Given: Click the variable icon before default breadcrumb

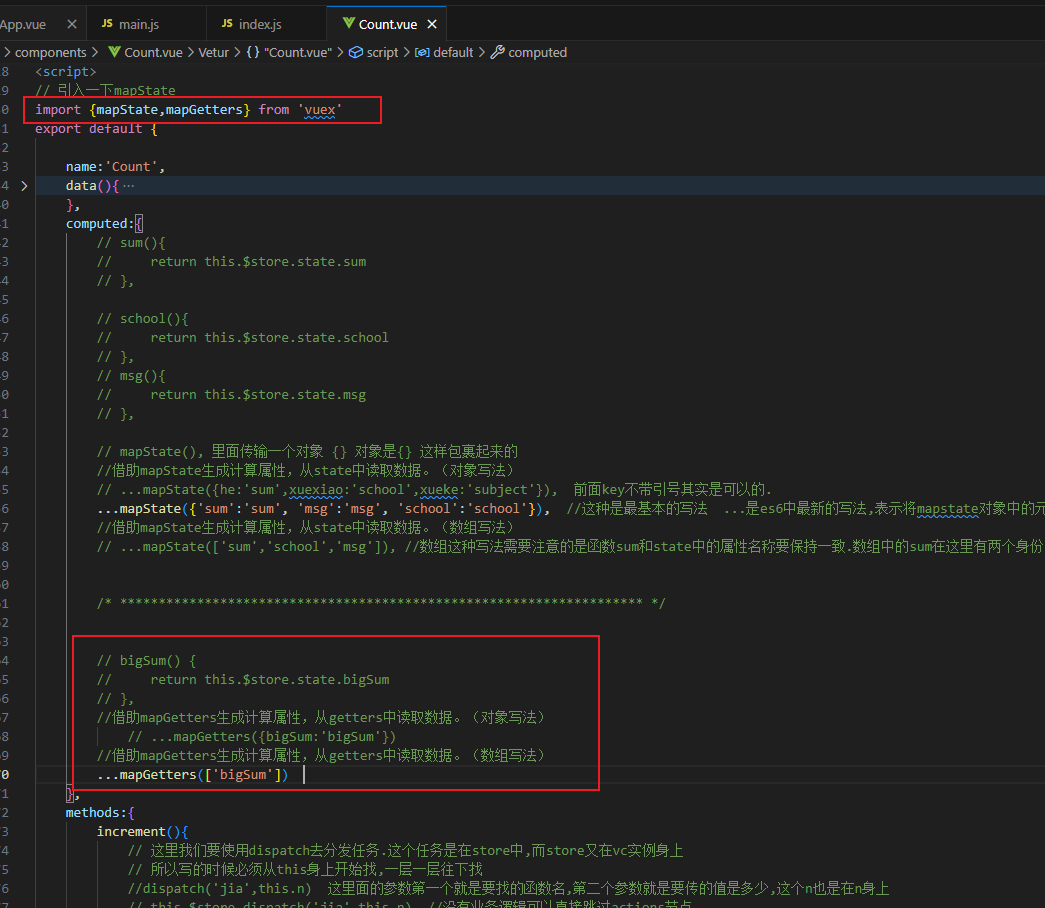Looking at the screenshot, I should click(x=422, y=52).
